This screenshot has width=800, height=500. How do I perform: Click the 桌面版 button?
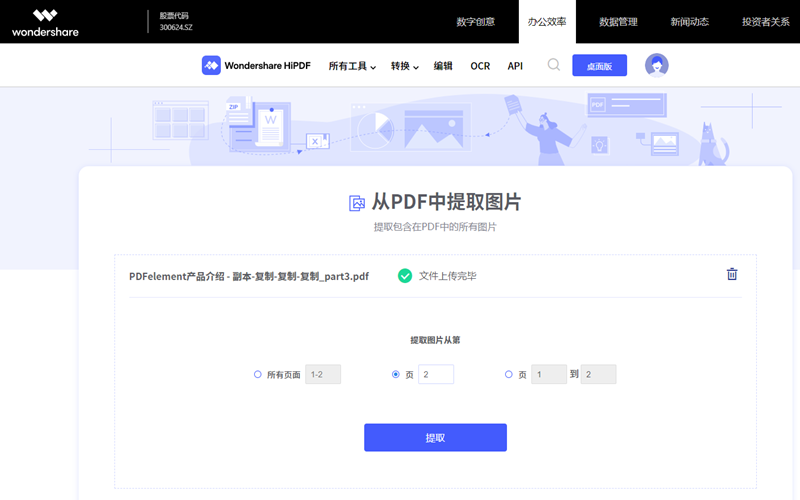599,66
